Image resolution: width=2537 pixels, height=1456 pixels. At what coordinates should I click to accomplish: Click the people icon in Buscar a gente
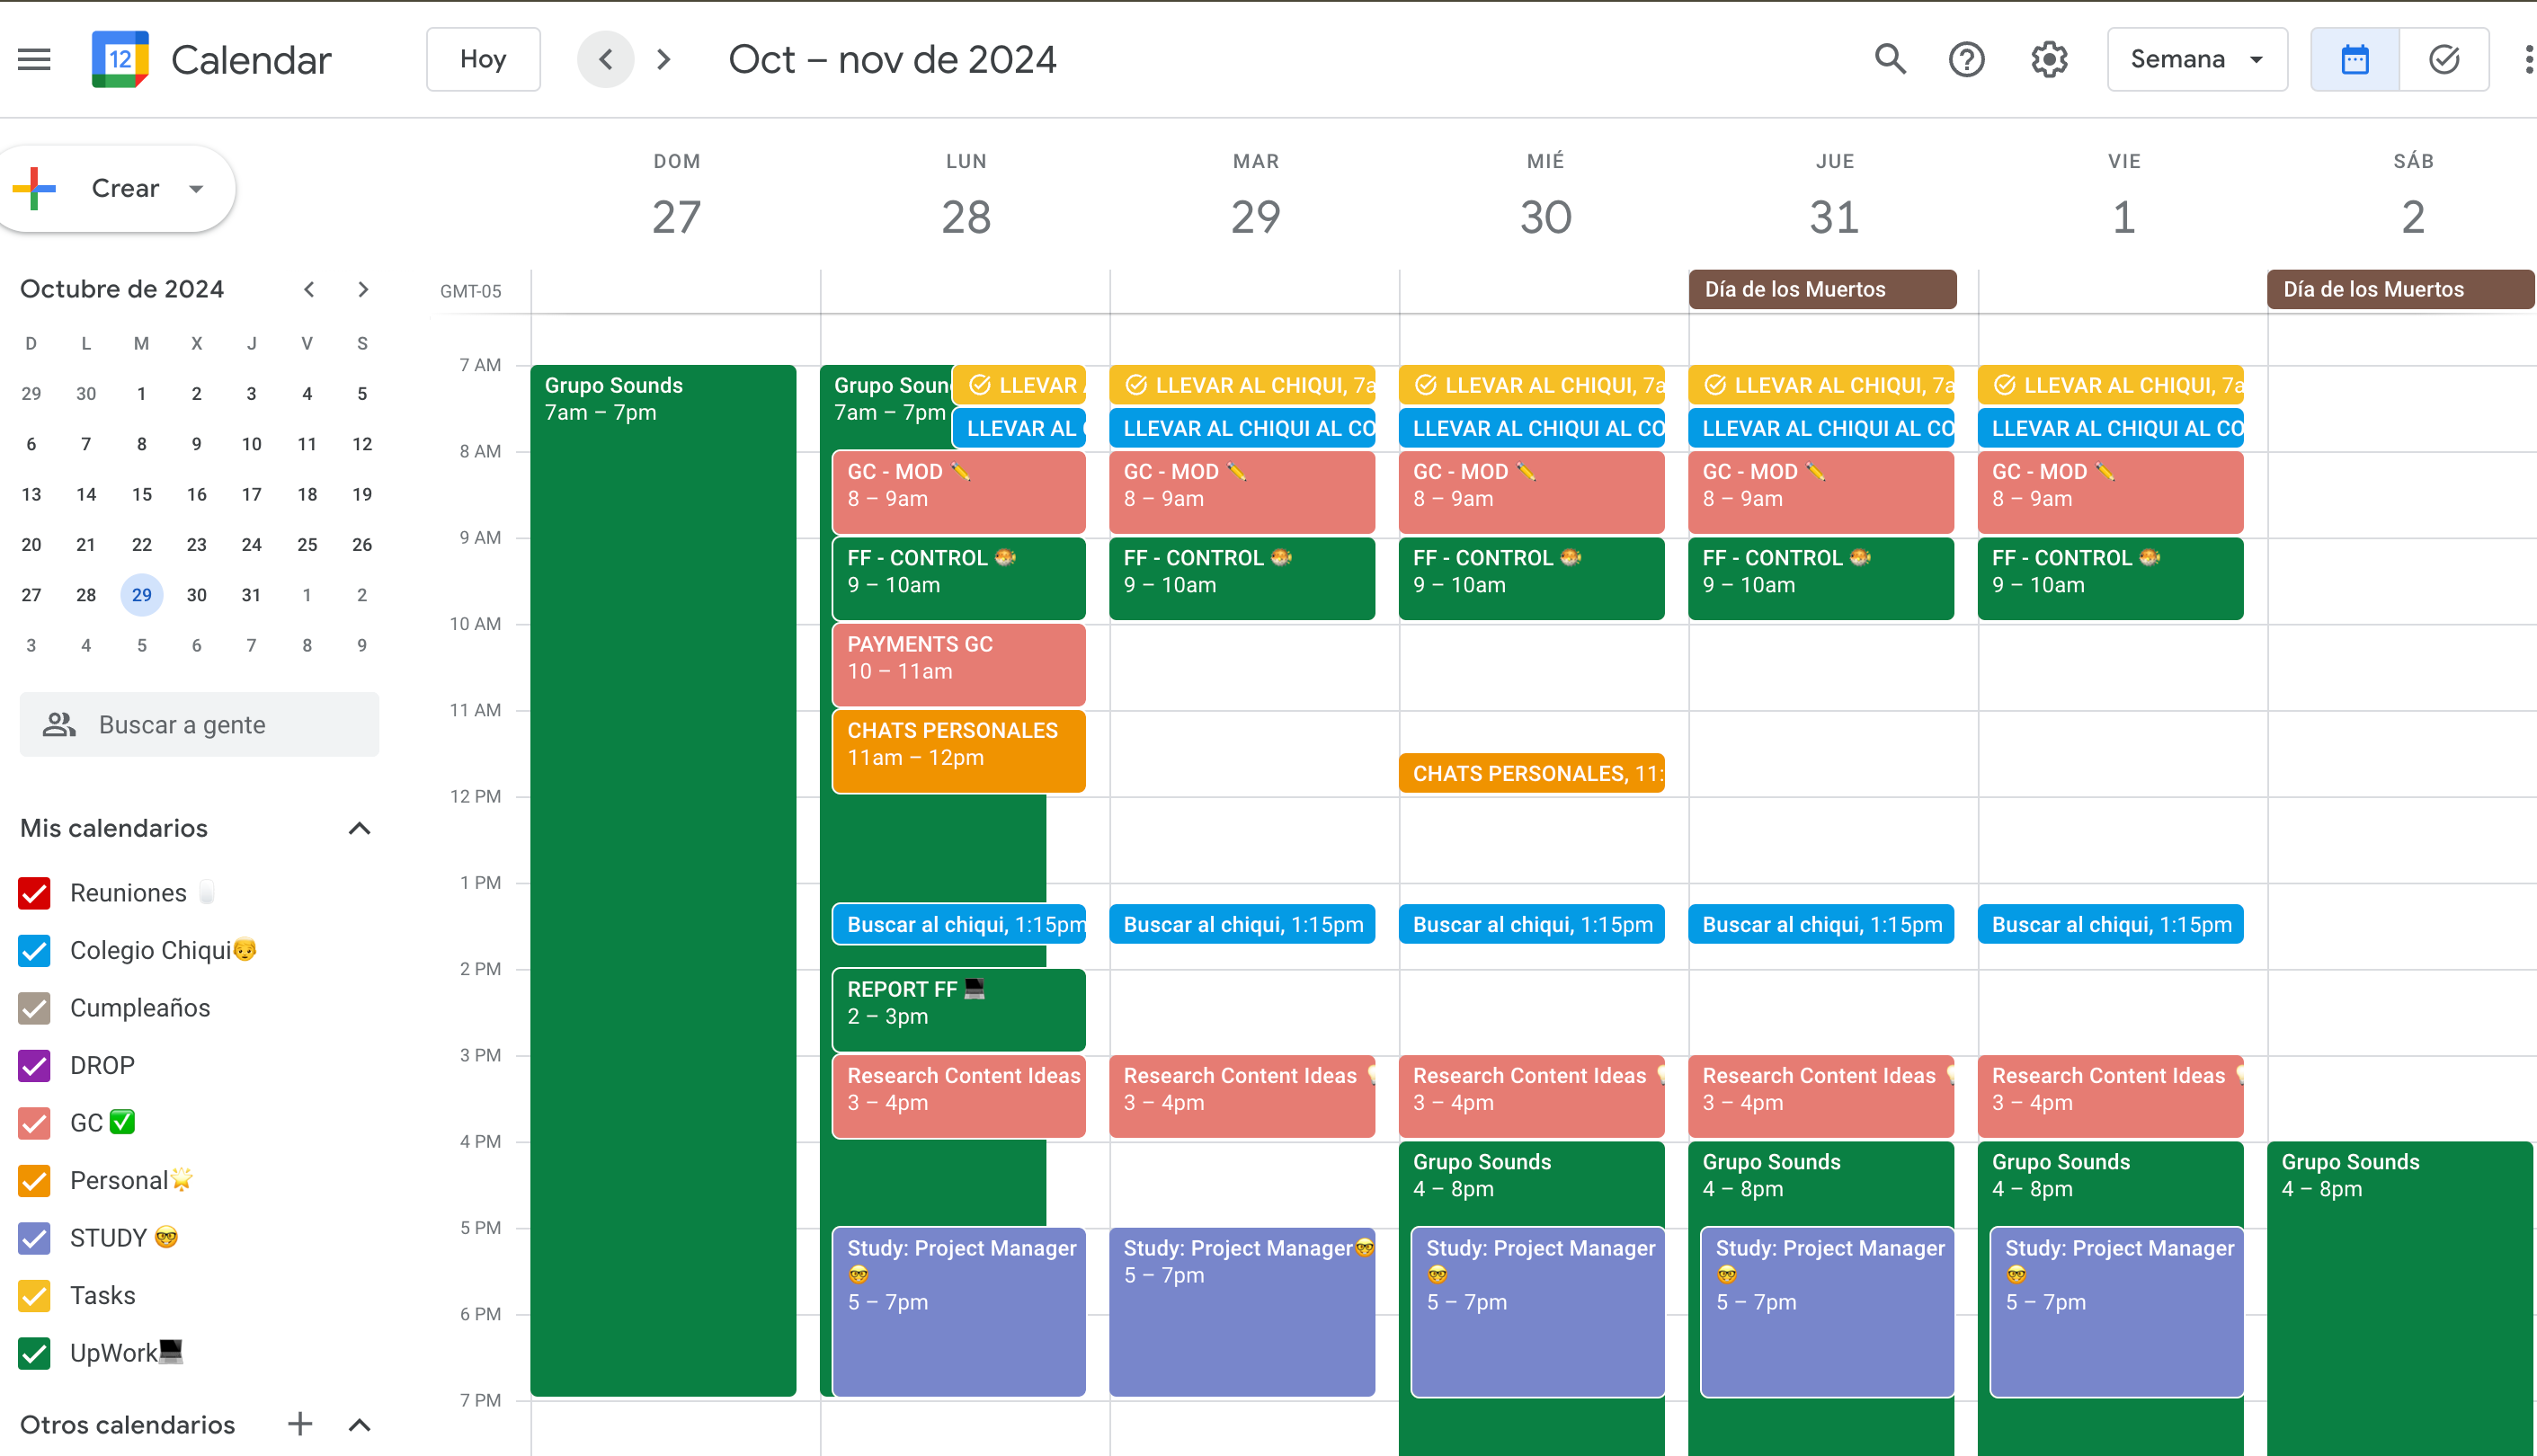[60, 725]
